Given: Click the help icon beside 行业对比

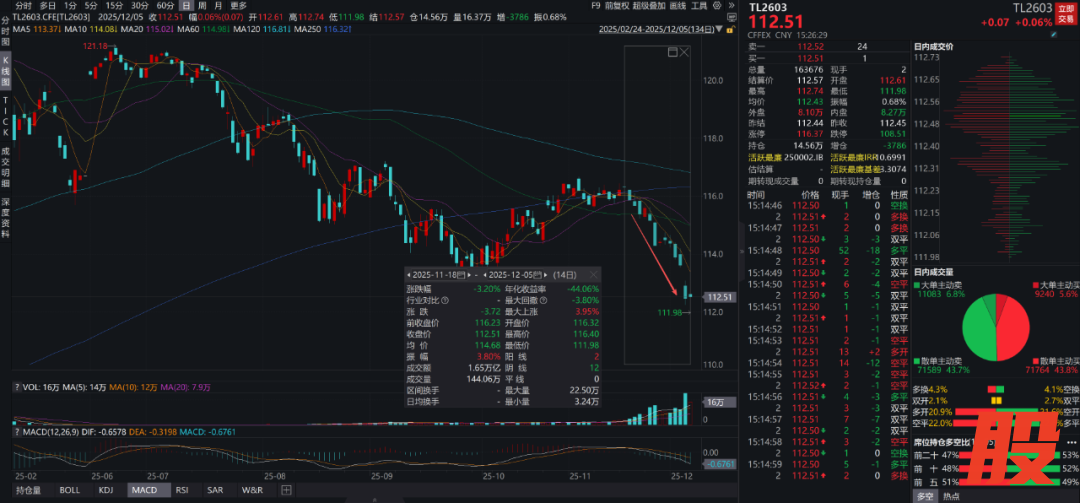Looking at the screenshot, I should [x=446, y=300].
